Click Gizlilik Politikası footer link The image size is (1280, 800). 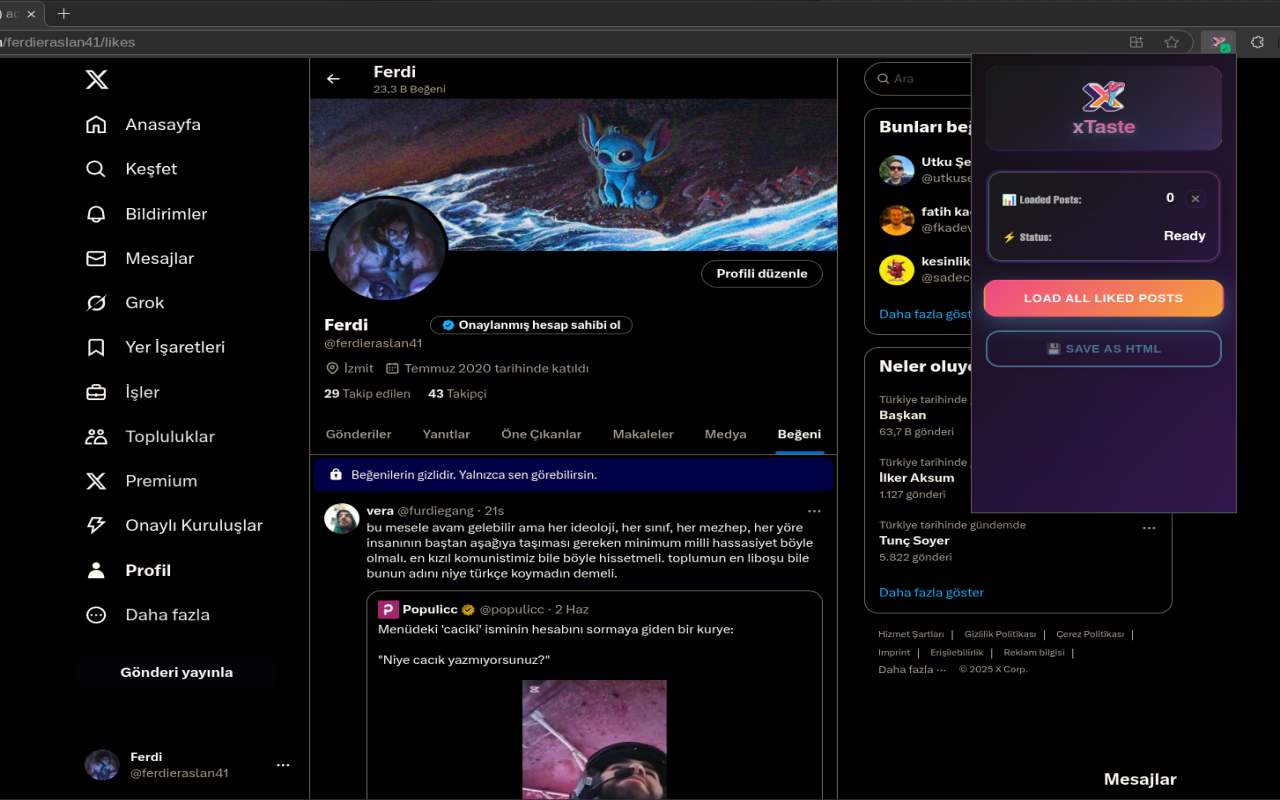tap(1000, 634)
